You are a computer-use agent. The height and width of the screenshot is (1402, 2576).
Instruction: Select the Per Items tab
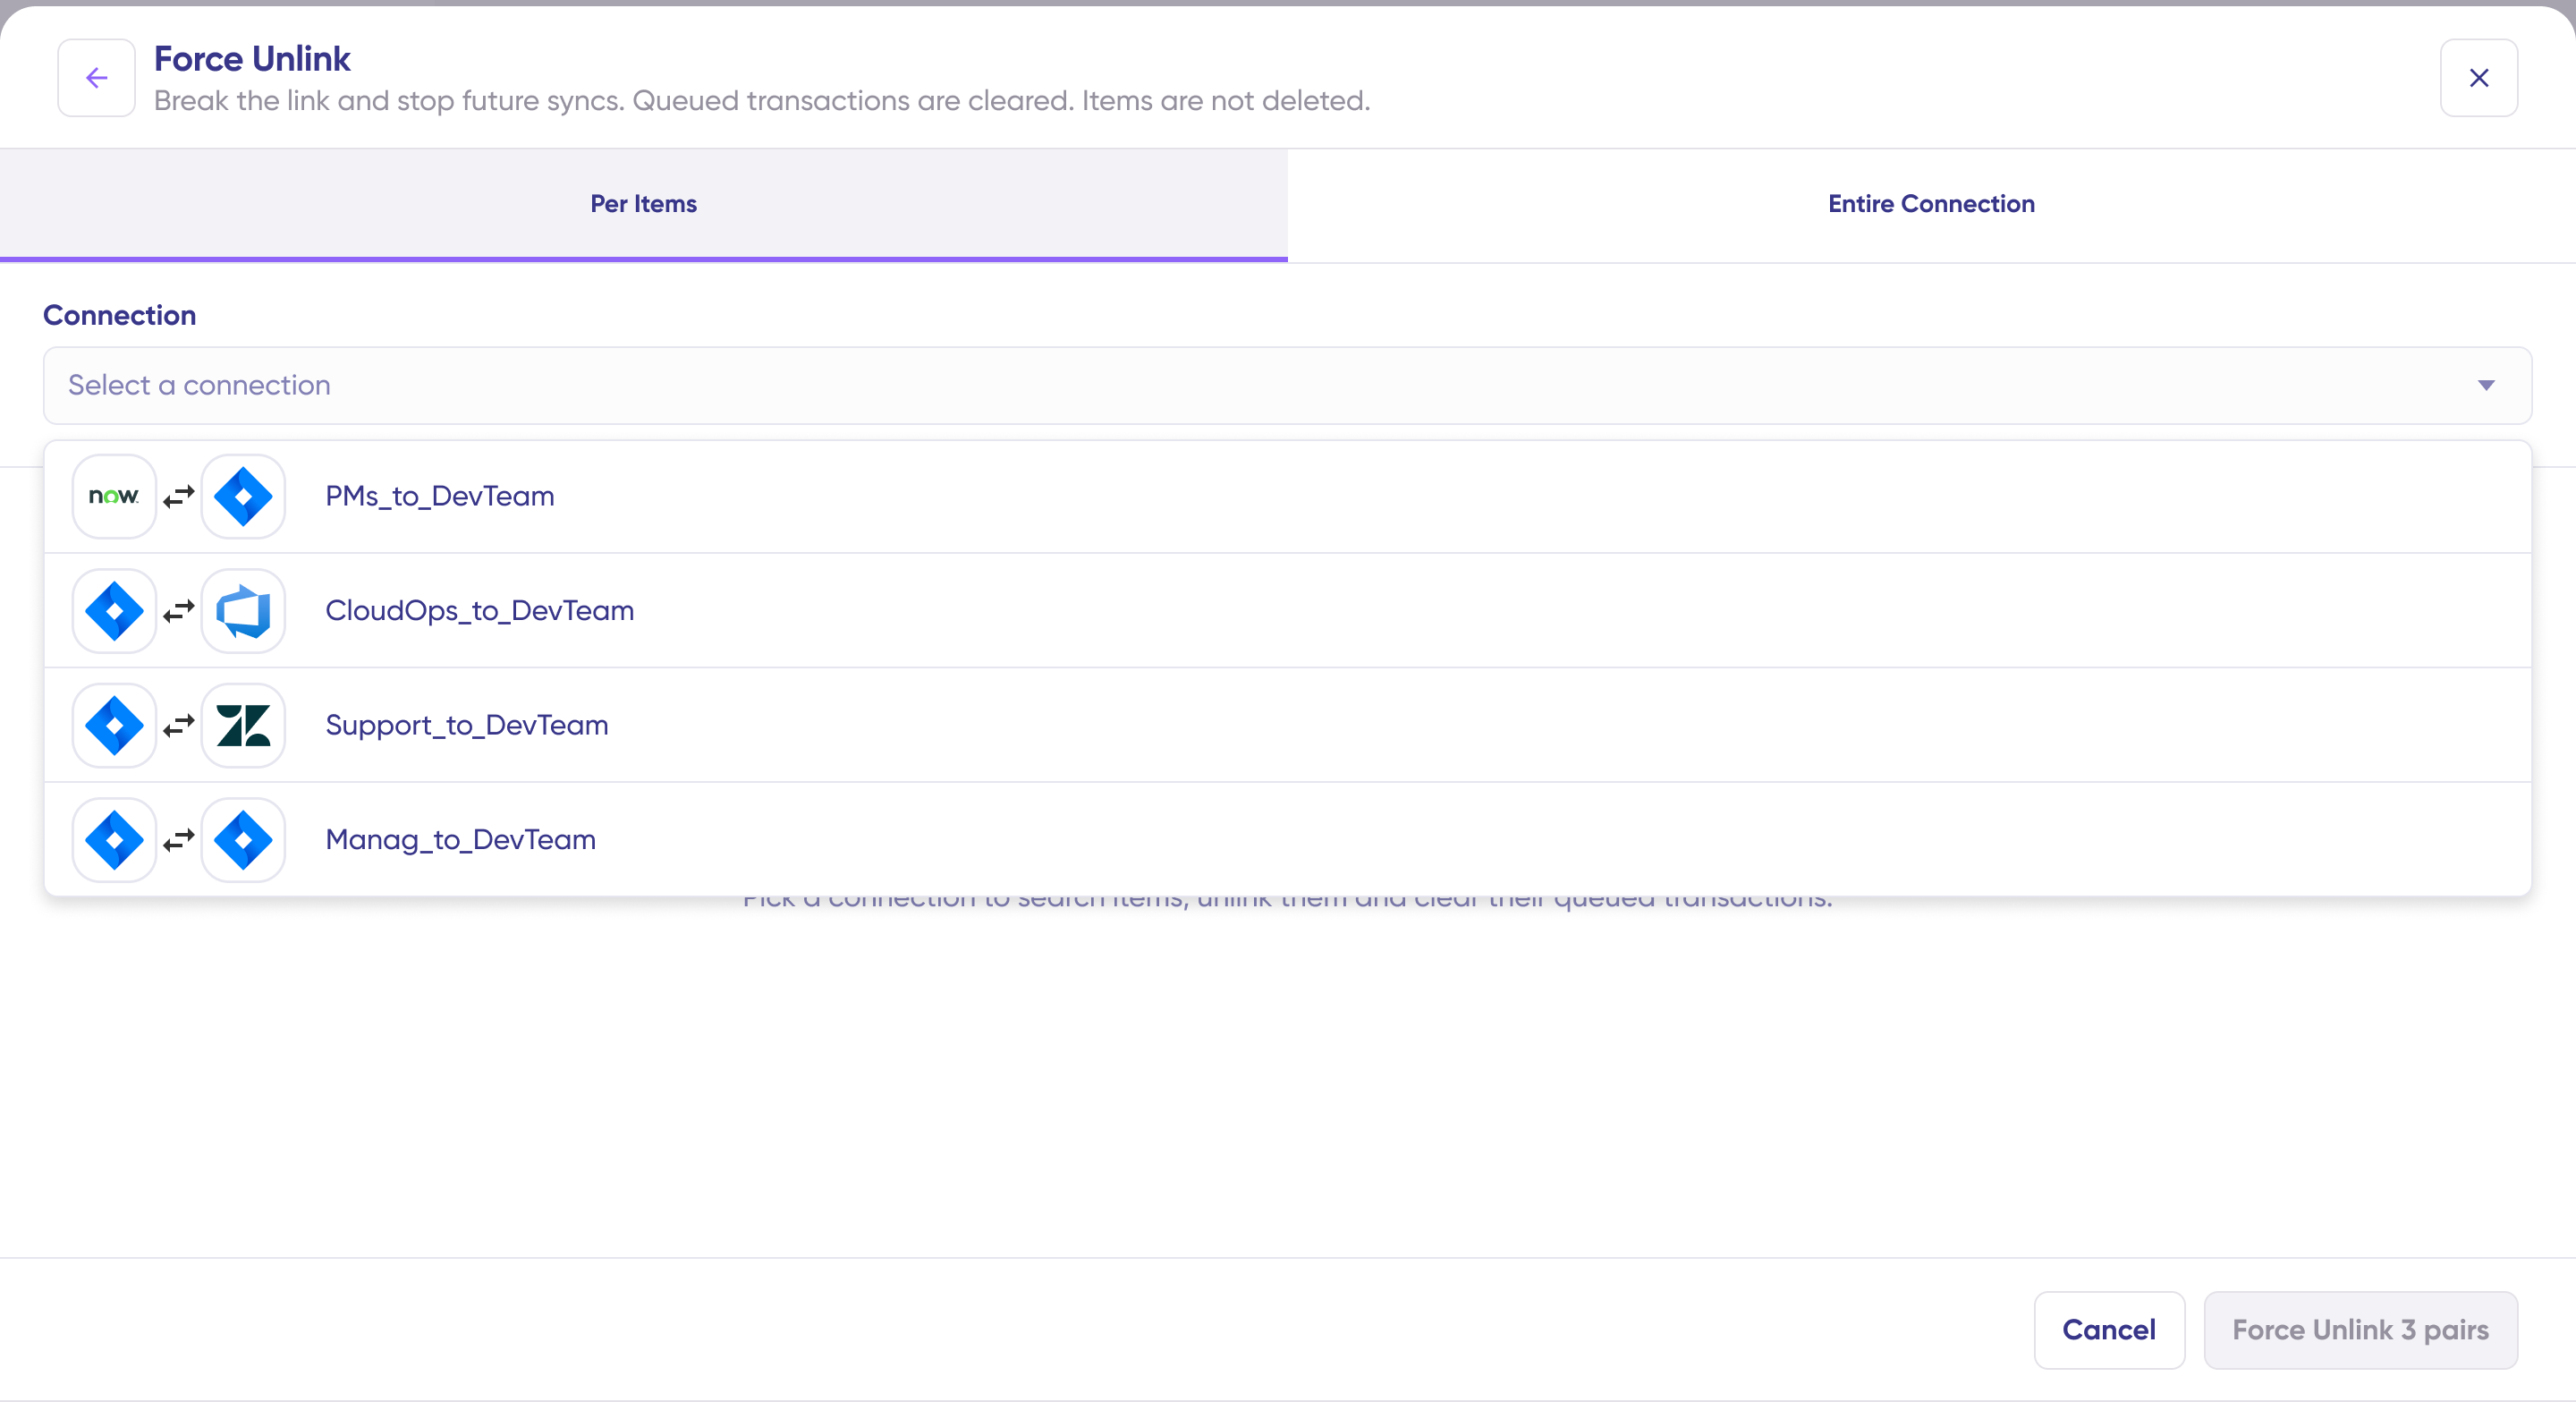tap(643, 204)
